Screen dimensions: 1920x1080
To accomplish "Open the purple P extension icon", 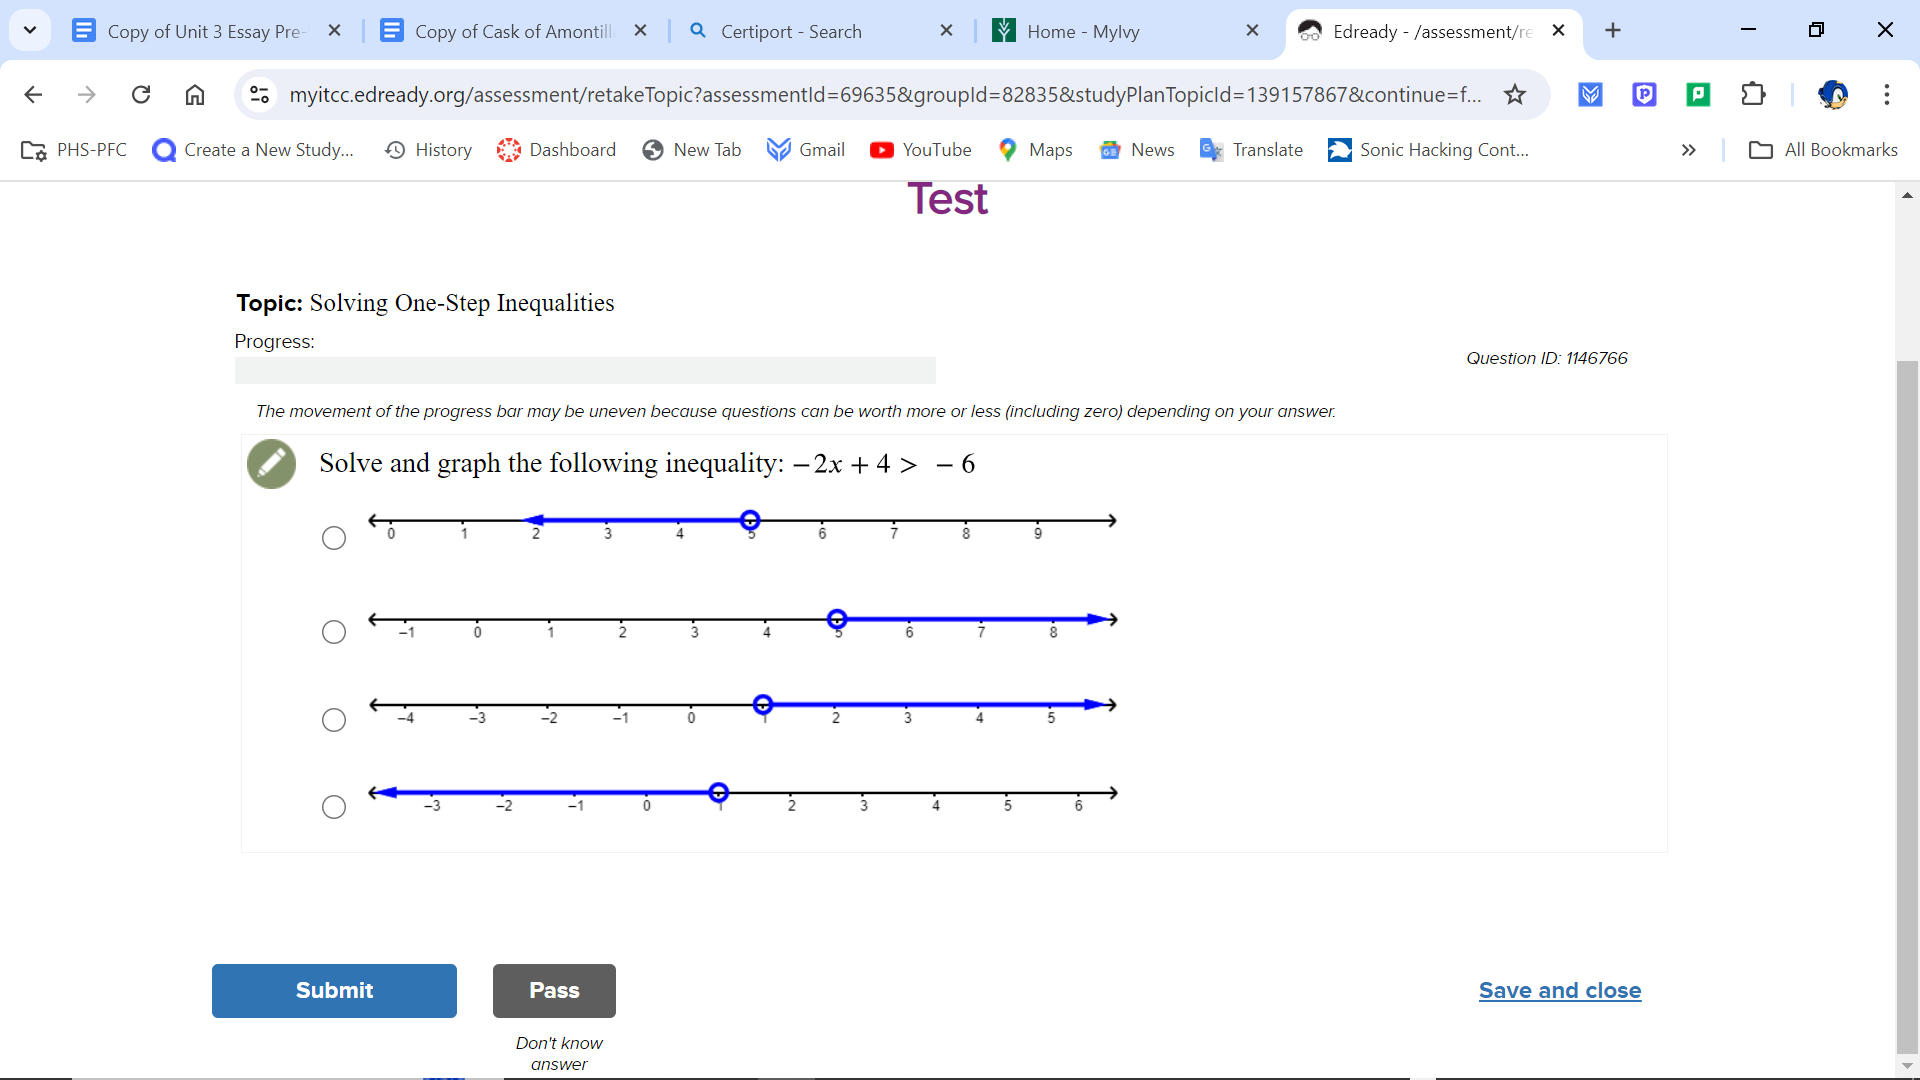I will (1645, 94).
